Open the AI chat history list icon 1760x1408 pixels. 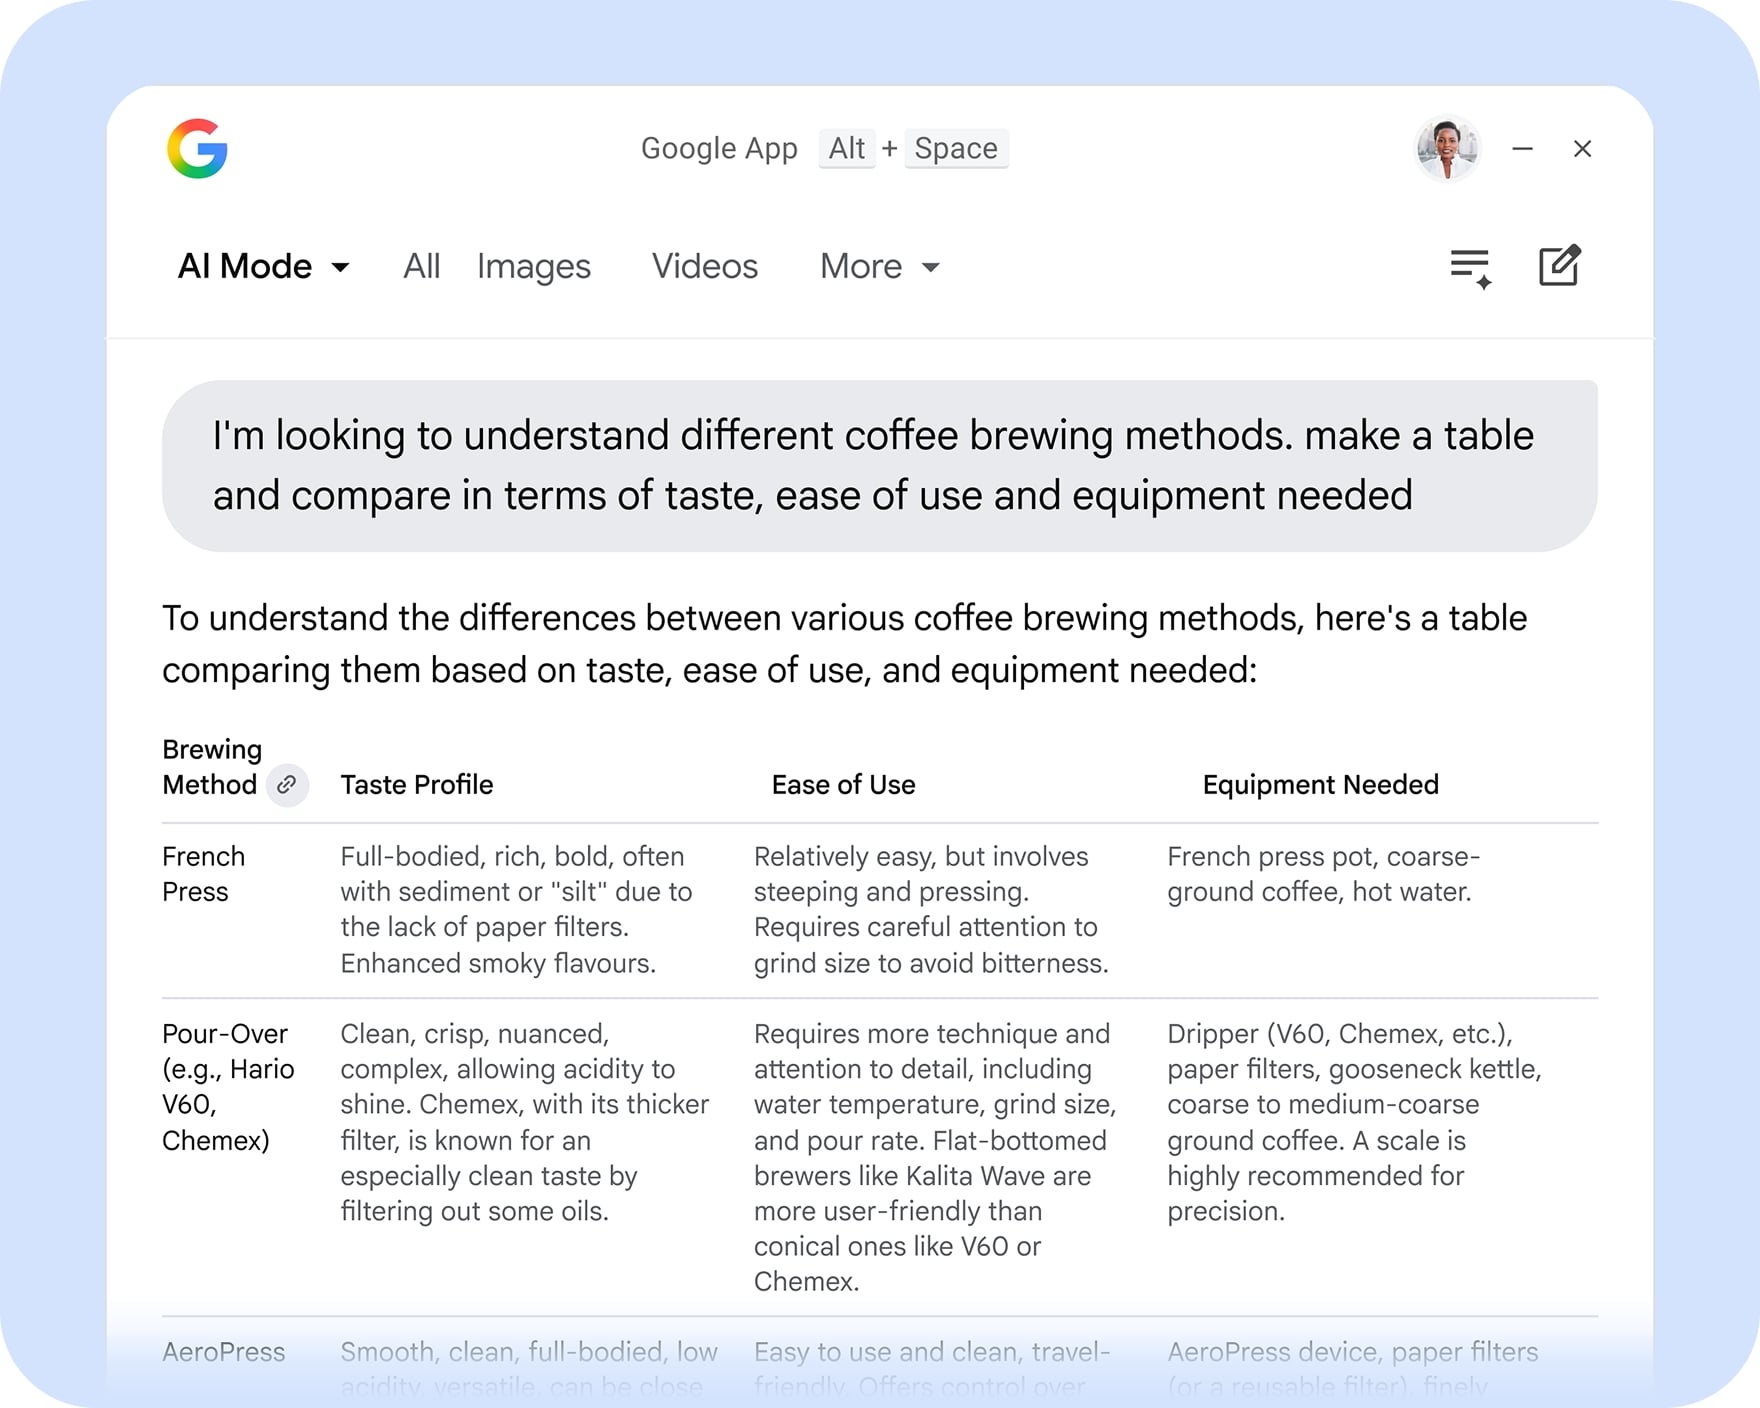point(1470,266)
